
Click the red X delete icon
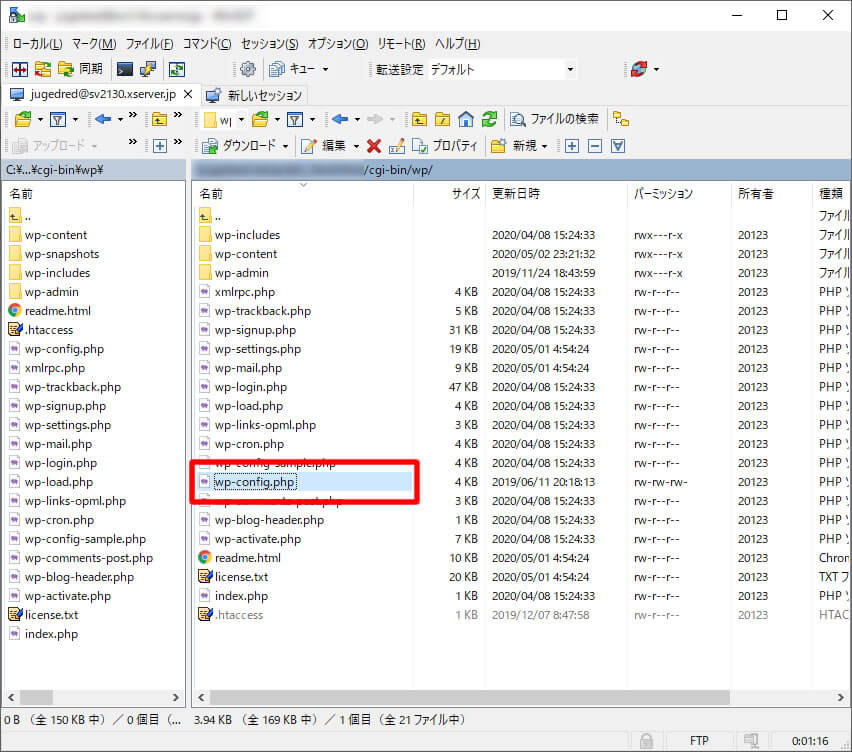(376, 143)
